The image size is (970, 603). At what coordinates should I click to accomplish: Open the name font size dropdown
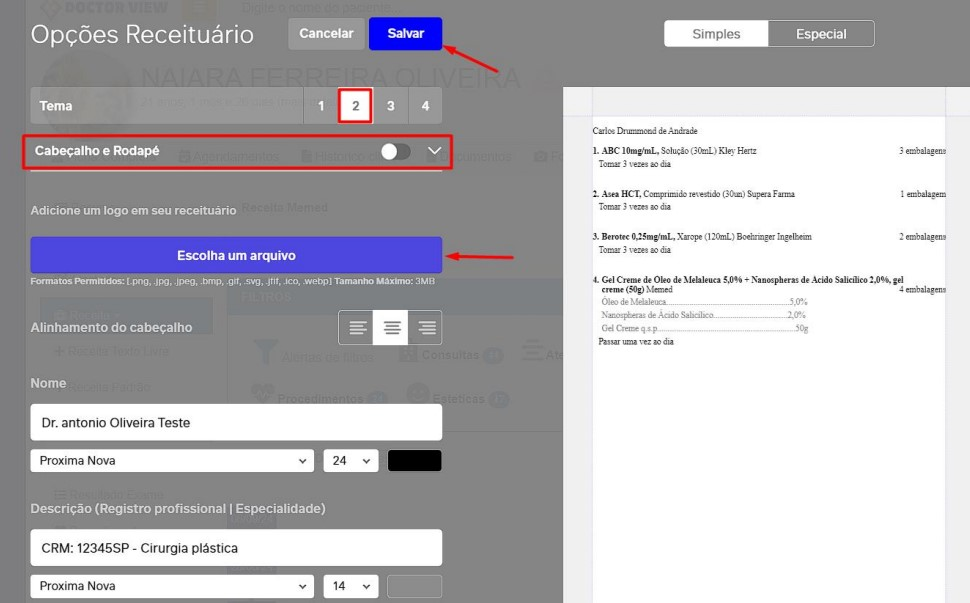[x=351, y=461]
